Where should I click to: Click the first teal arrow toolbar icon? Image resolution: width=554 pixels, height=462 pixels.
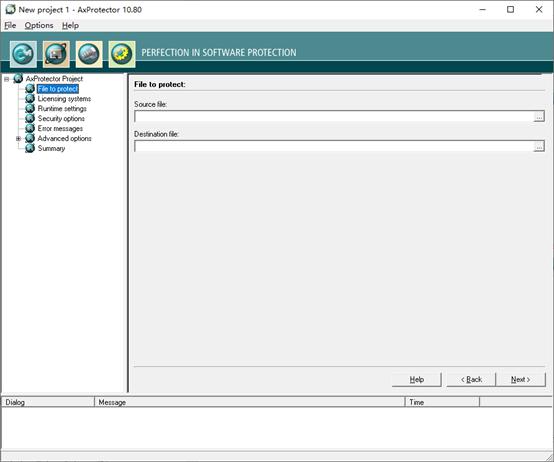[23, 54]
